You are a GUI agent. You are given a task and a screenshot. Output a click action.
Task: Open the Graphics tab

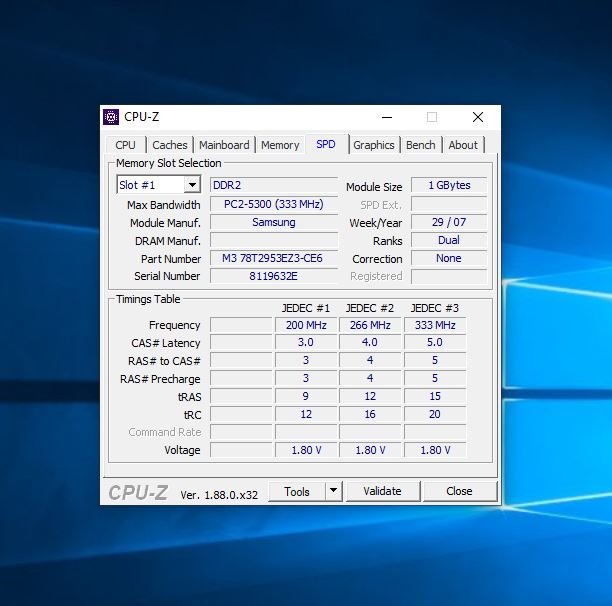(374, 145)
